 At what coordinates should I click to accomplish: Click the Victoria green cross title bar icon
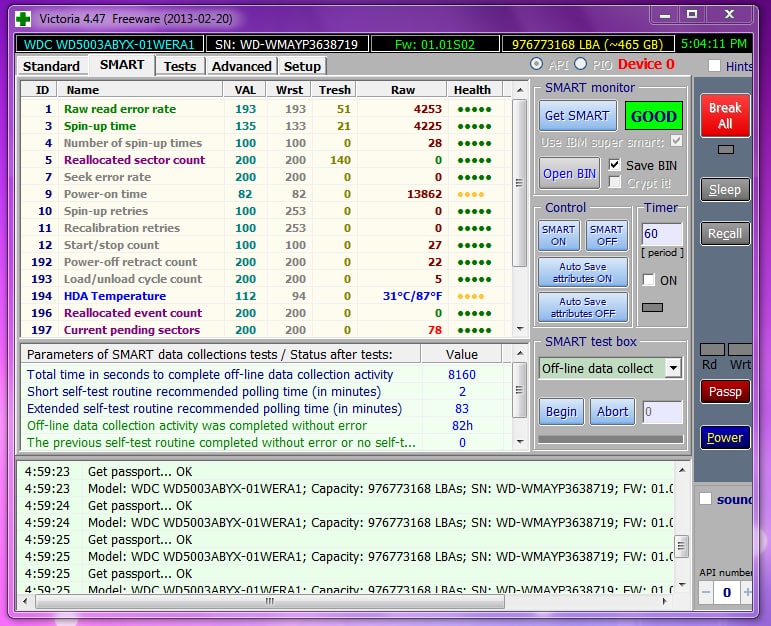coord(22,17)
